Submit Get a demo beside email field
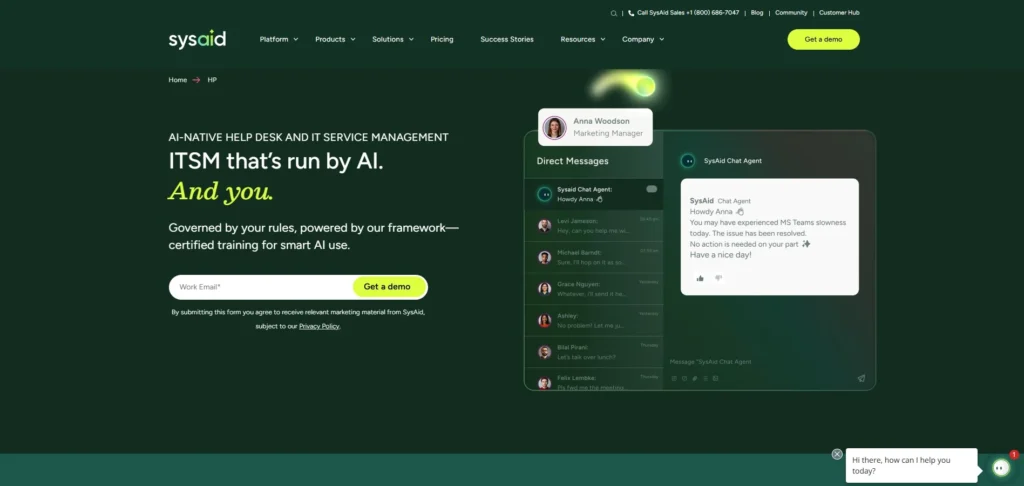 point(390,287)
